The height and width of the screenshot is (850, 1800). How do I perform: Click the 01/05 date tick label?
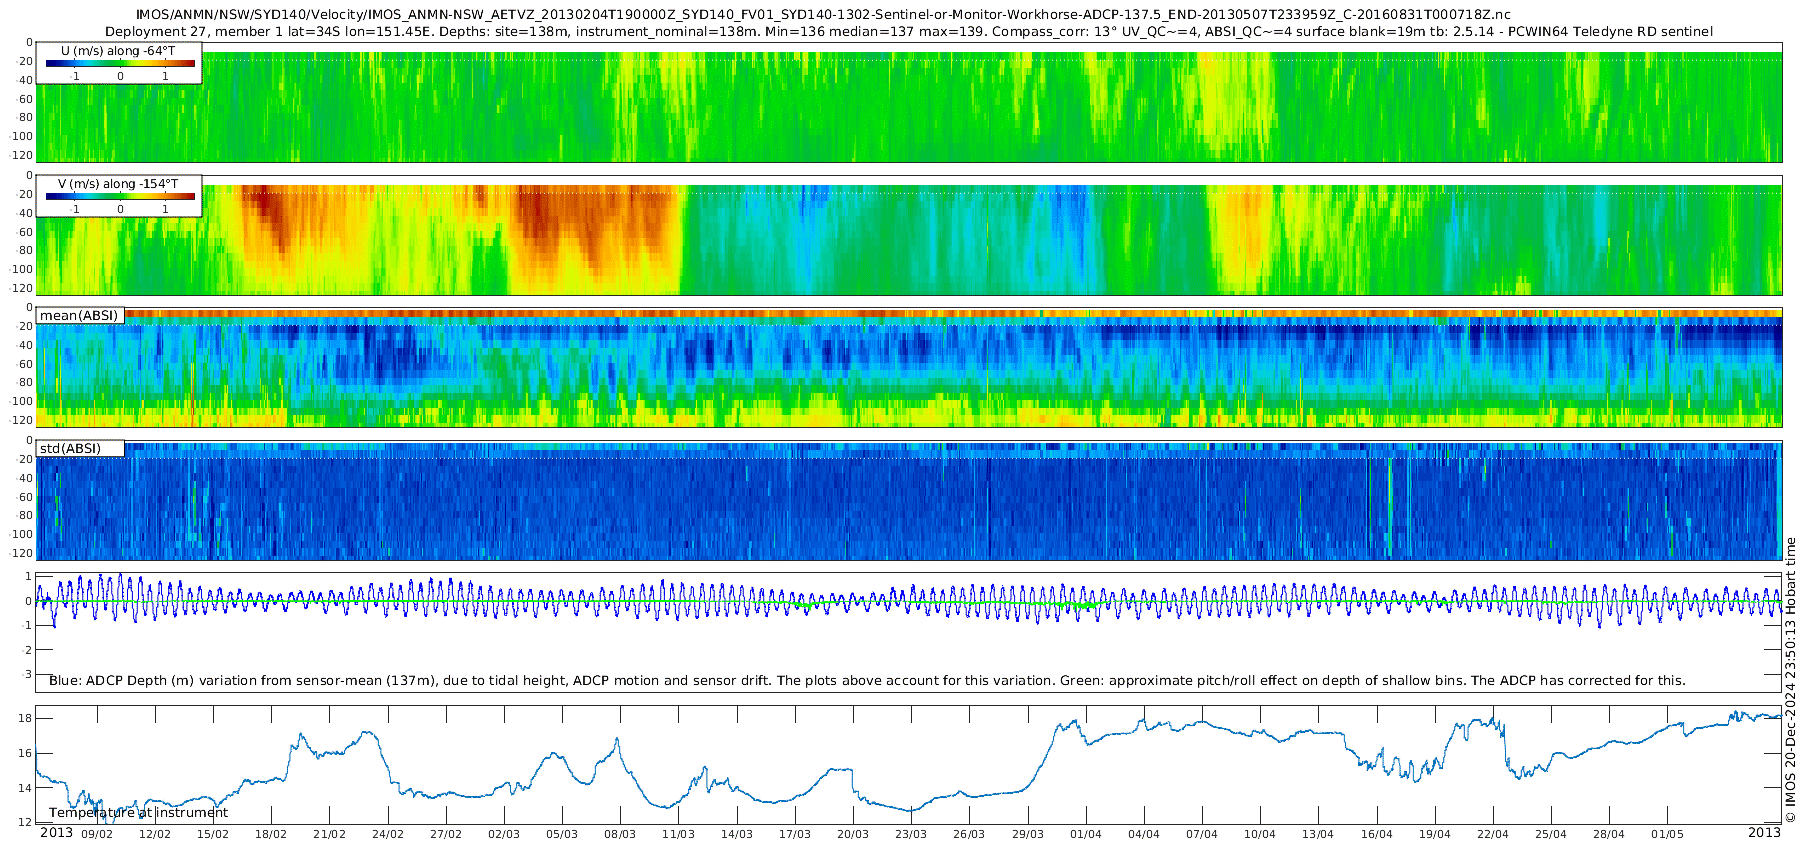(x=1667, y=834)
